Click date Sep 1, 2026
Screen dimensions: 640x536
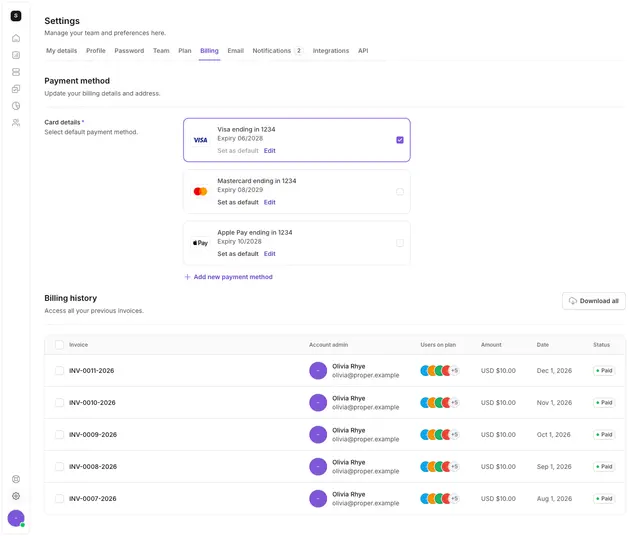554,467
